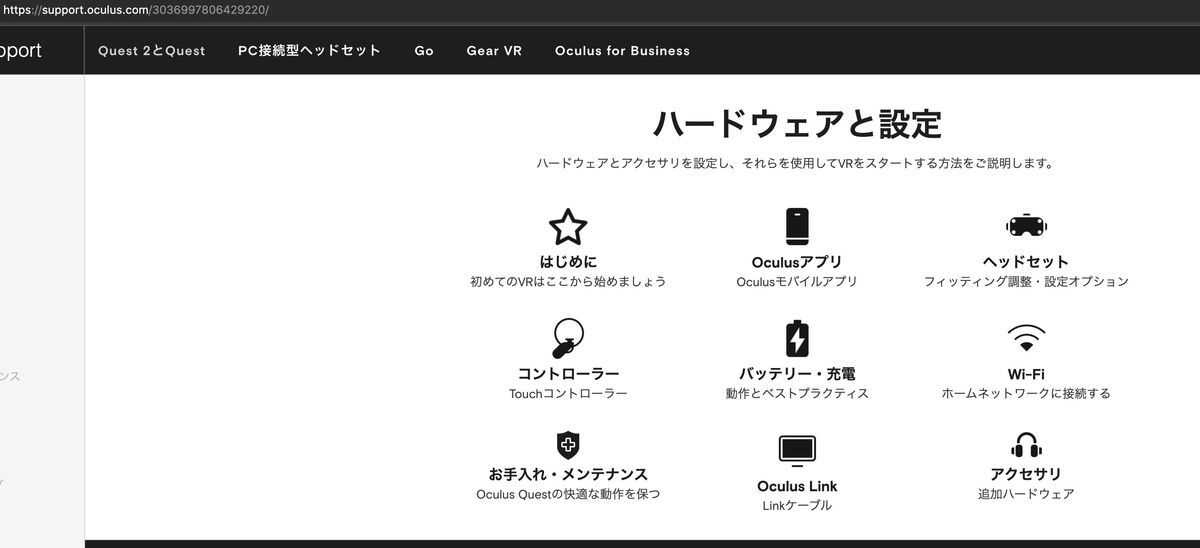Open the PC接続型ヘッドセット menu
The width and height of the screenshot is (1200, 548).
tap(310, 50)
